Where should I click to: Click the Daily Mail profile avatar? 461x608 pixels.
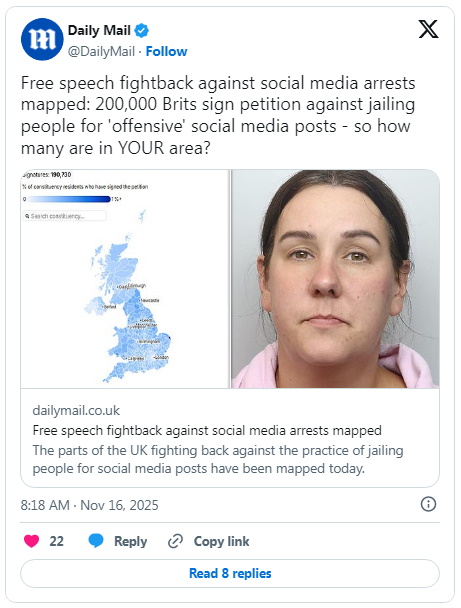pyautogui.click(x=42, y=39)
